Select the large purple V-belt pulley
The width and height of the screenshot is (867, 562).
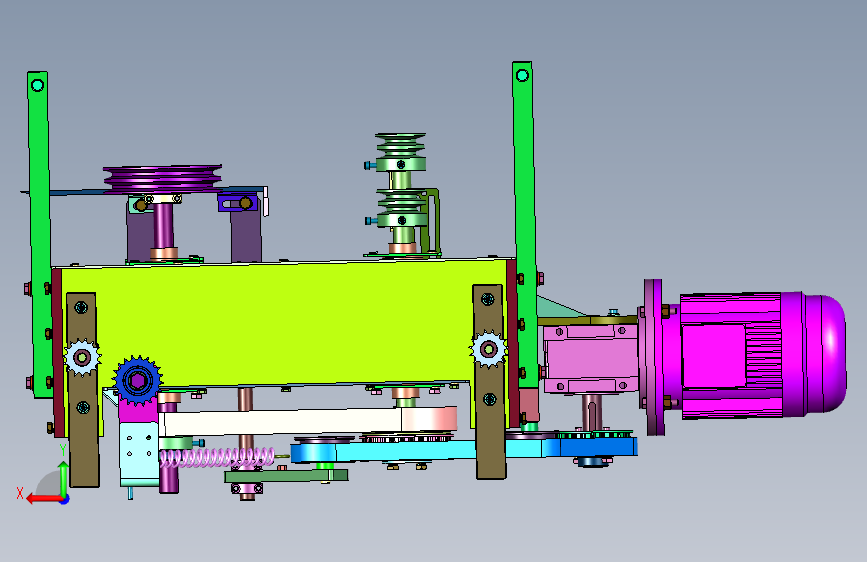click(x=163, y=178)
